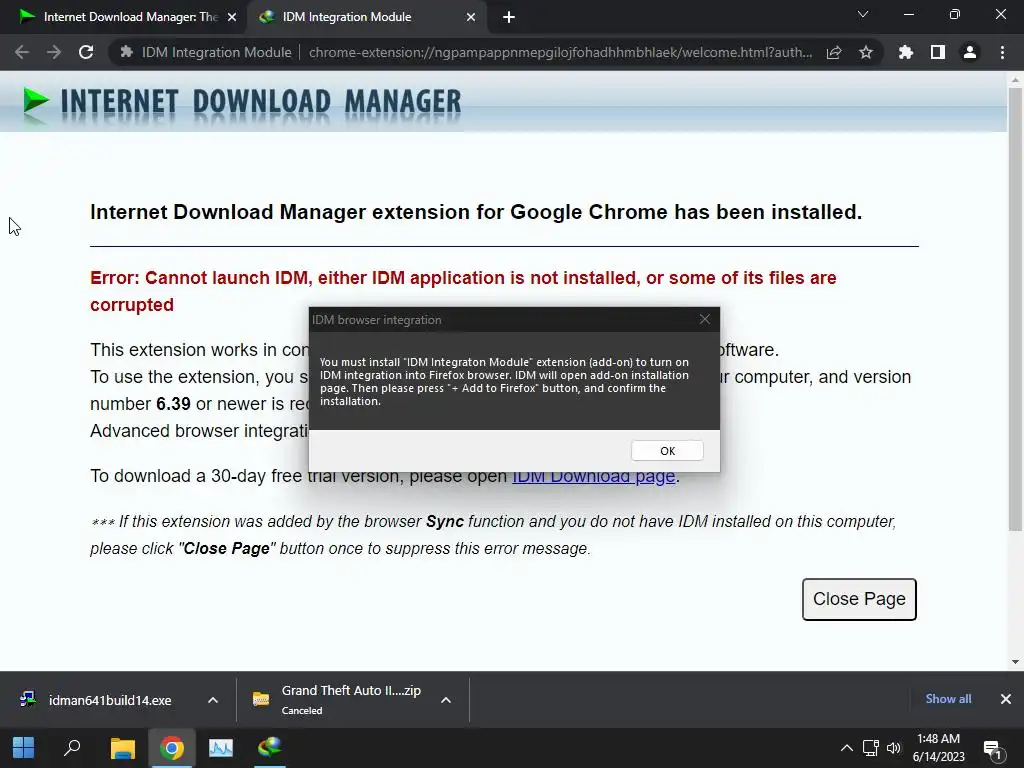
Task: Click the Chrome taskbar icon
Action: (x=171, y=748)
